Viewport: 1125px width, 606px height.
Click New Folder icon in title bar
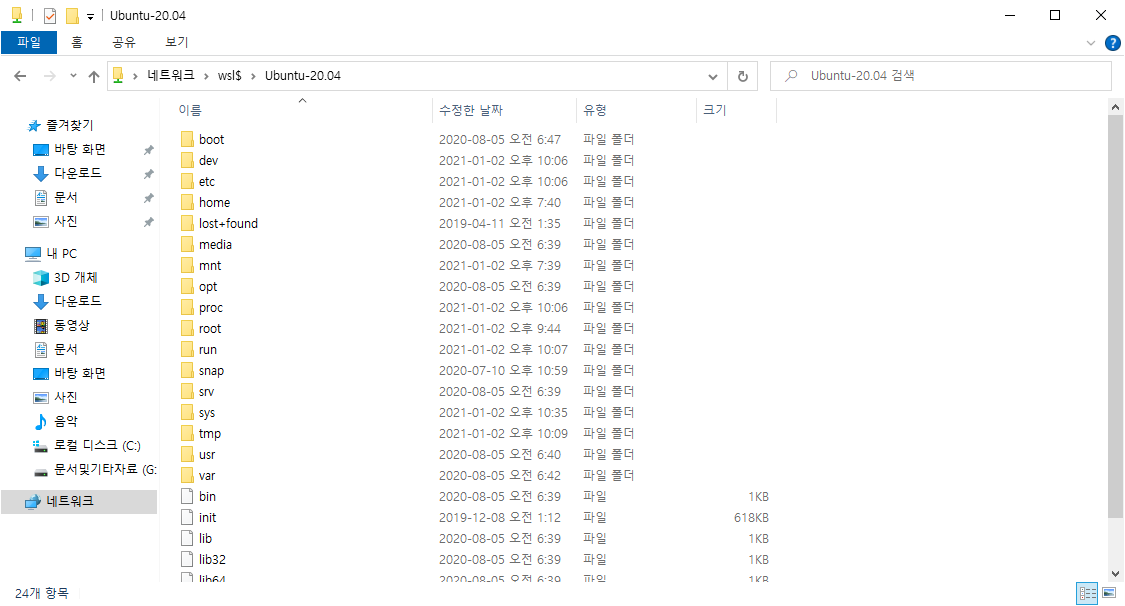tap(72, 15)
